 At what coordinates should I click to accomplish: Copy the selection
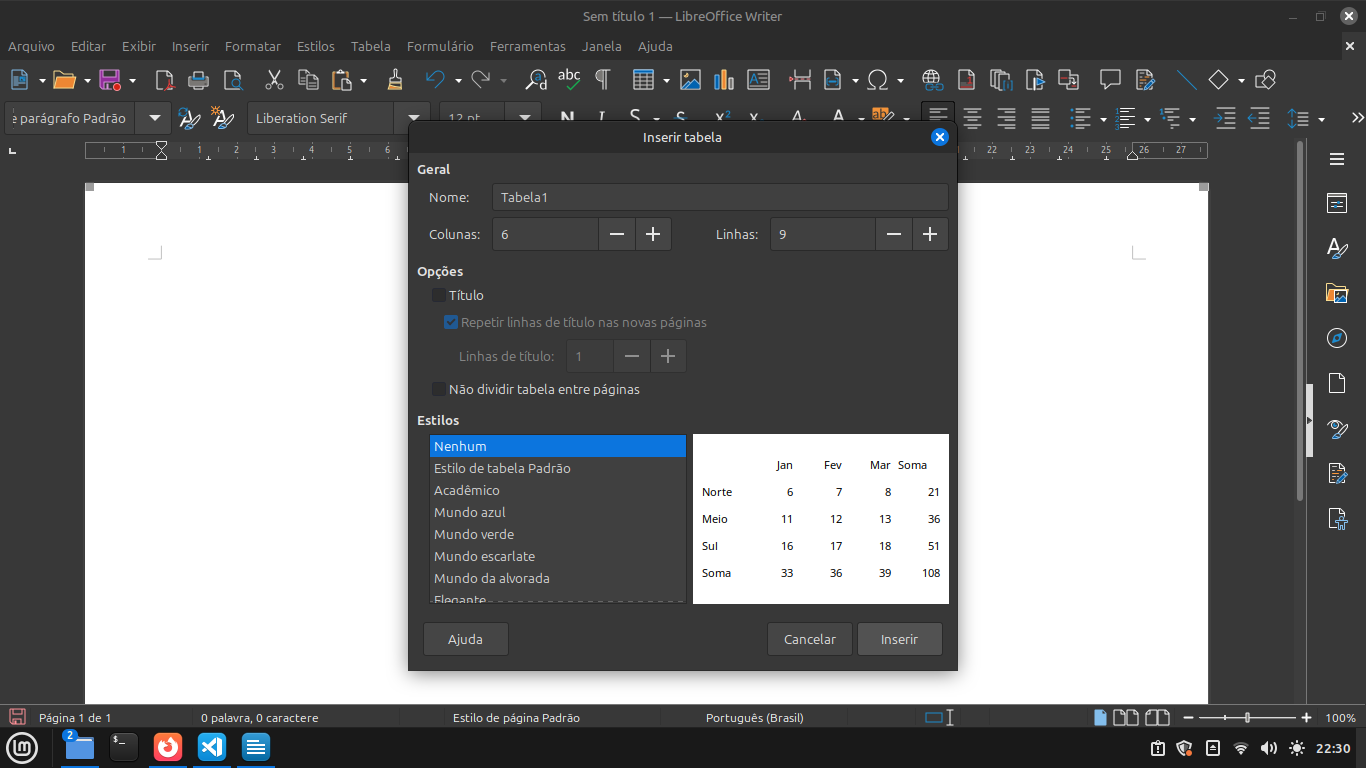pos(308,80)
